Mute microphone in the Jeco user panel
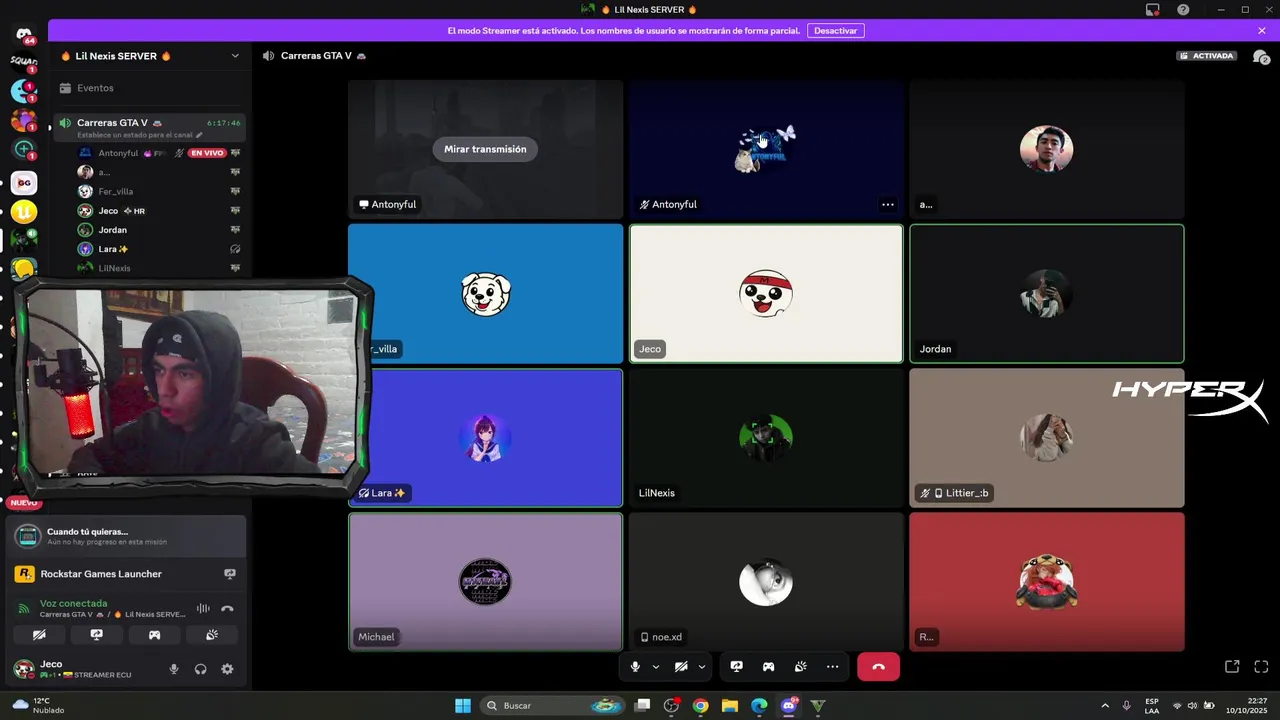The width and height of the screenshot is (1280, 720). [x=174, y=669]
